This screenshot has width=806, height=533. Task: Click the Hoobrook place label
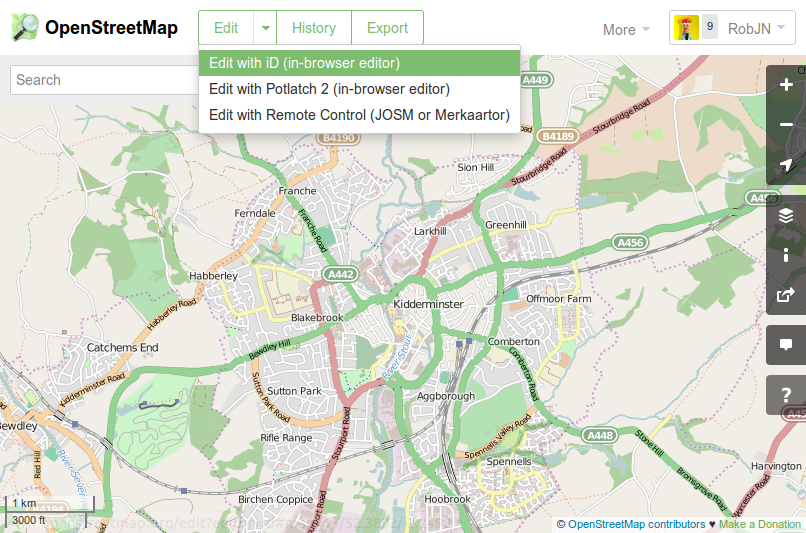[x=447, y=499]
